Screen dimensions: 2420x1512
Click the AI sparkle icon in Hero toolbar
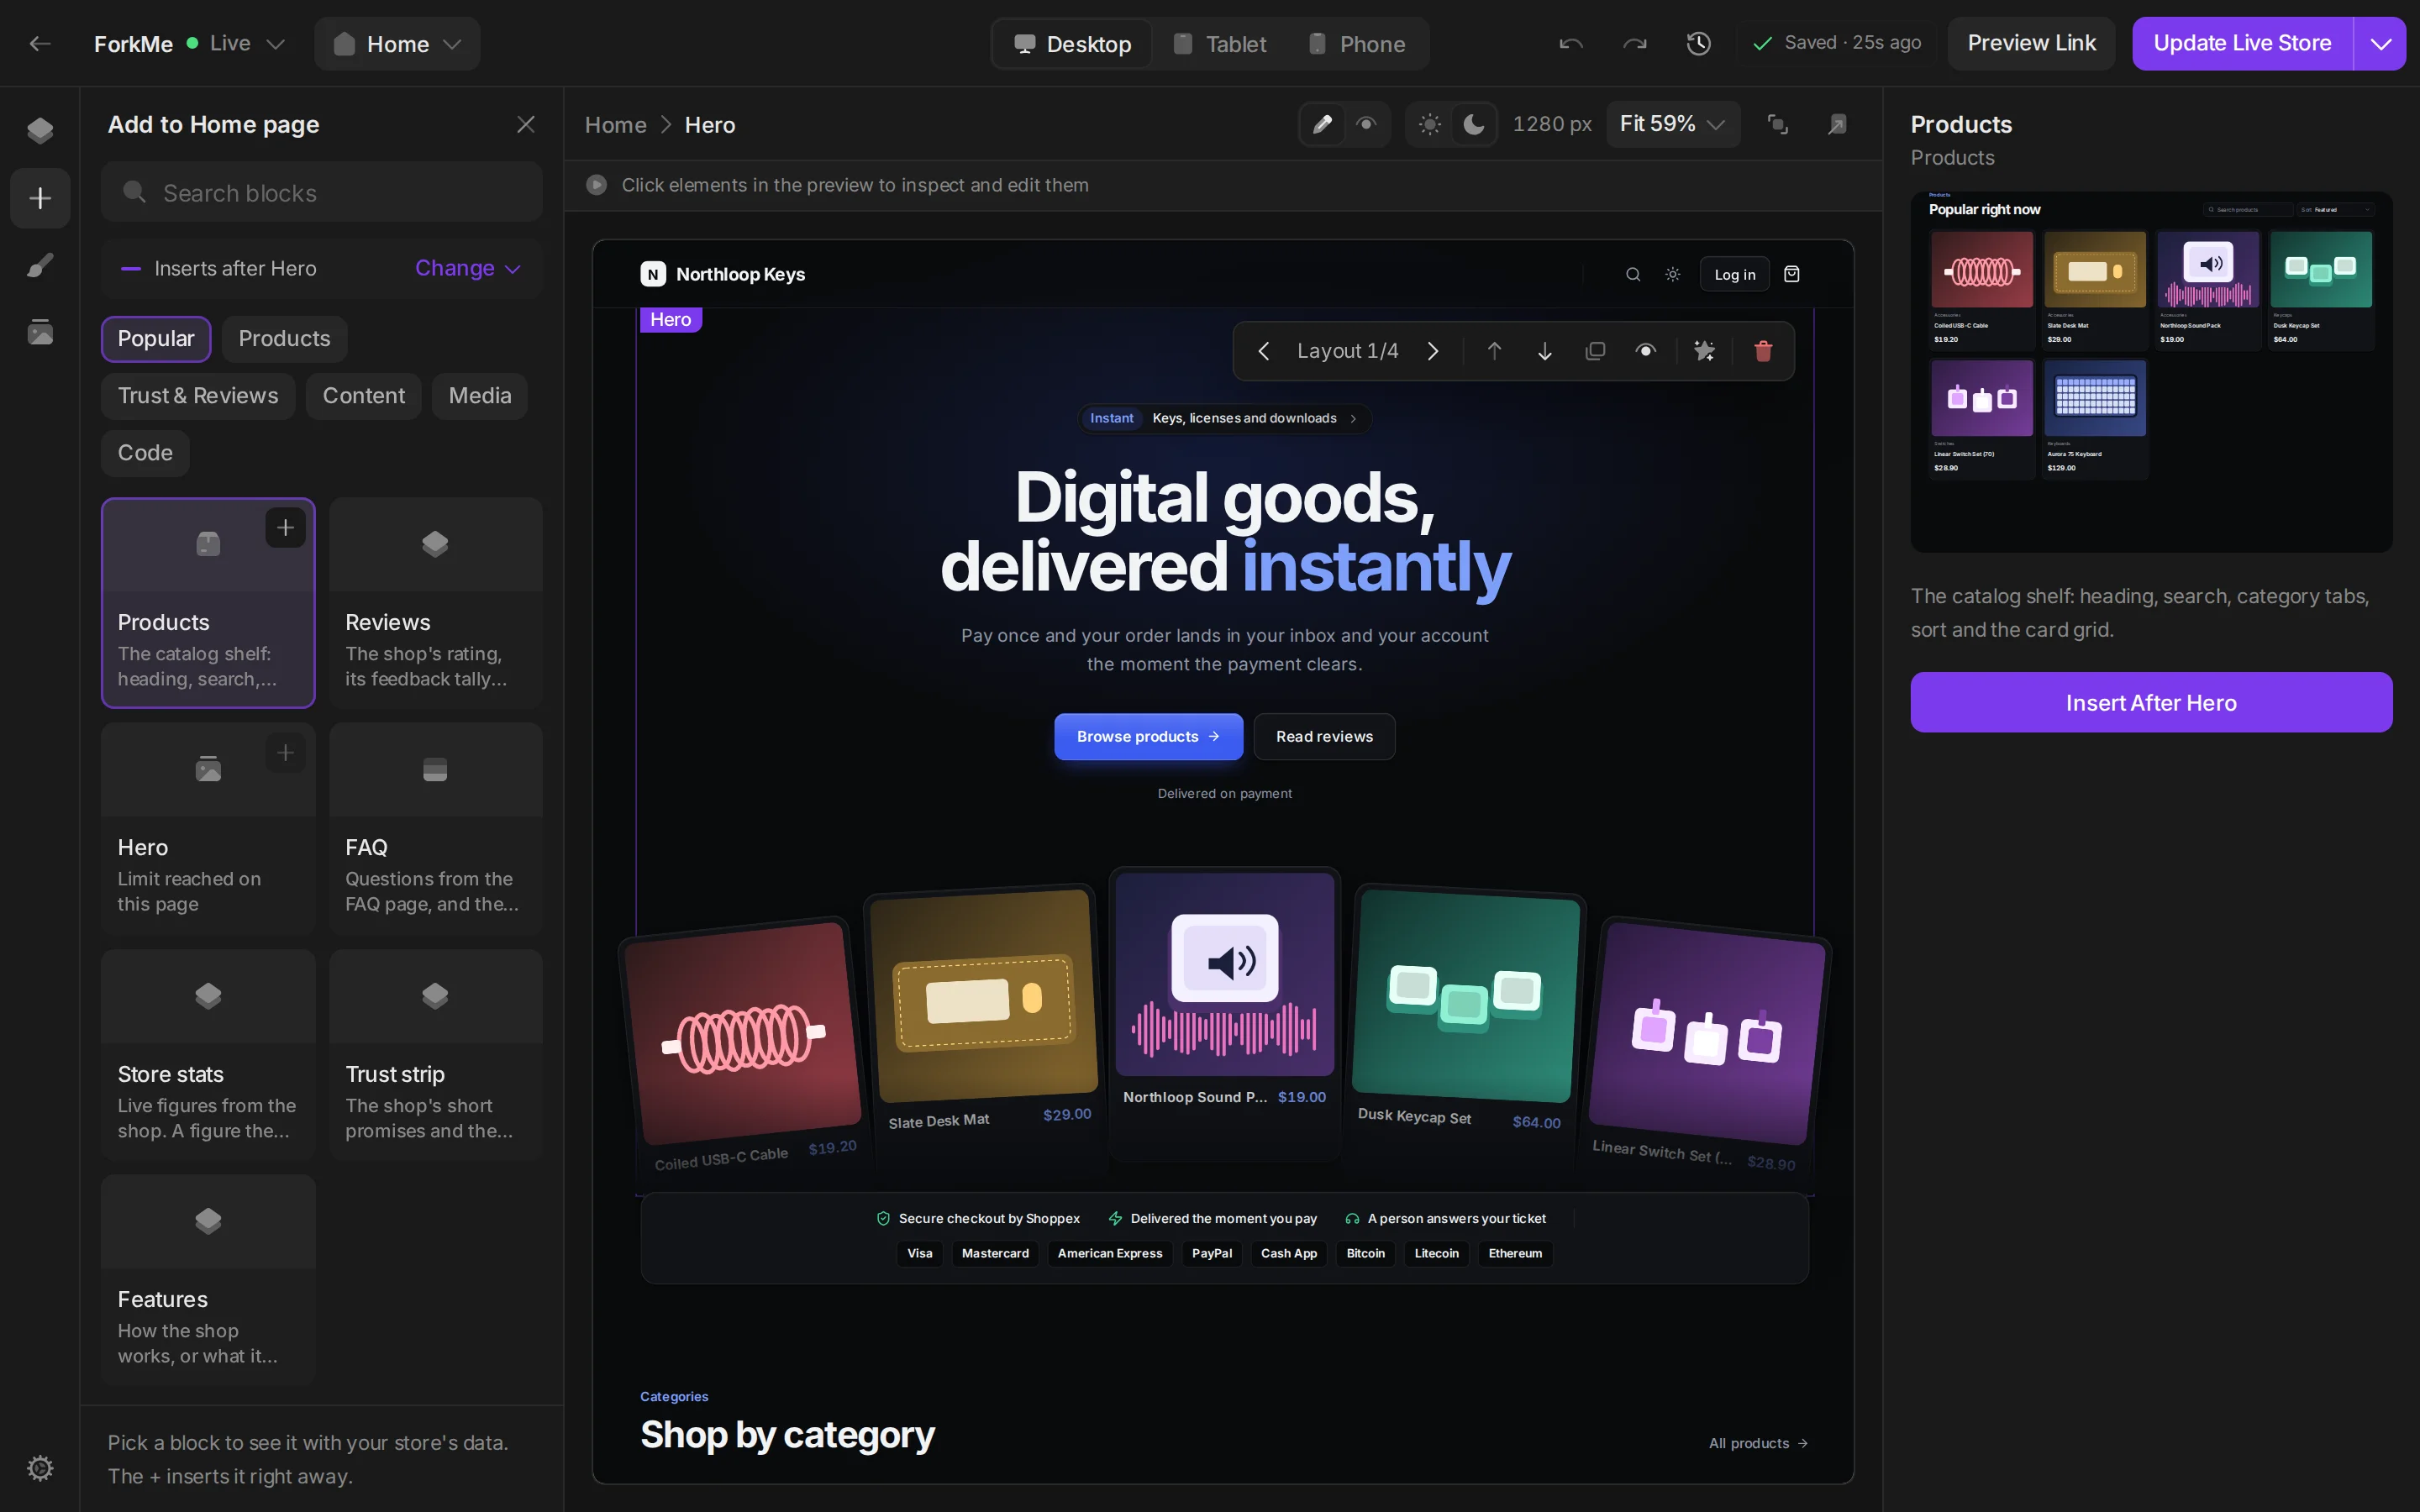1704,351
